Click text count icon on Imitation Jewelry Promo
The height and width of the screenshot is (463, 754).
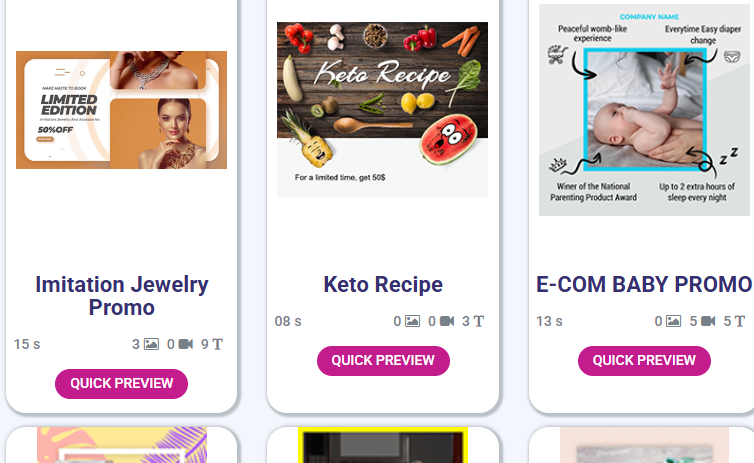217,344
